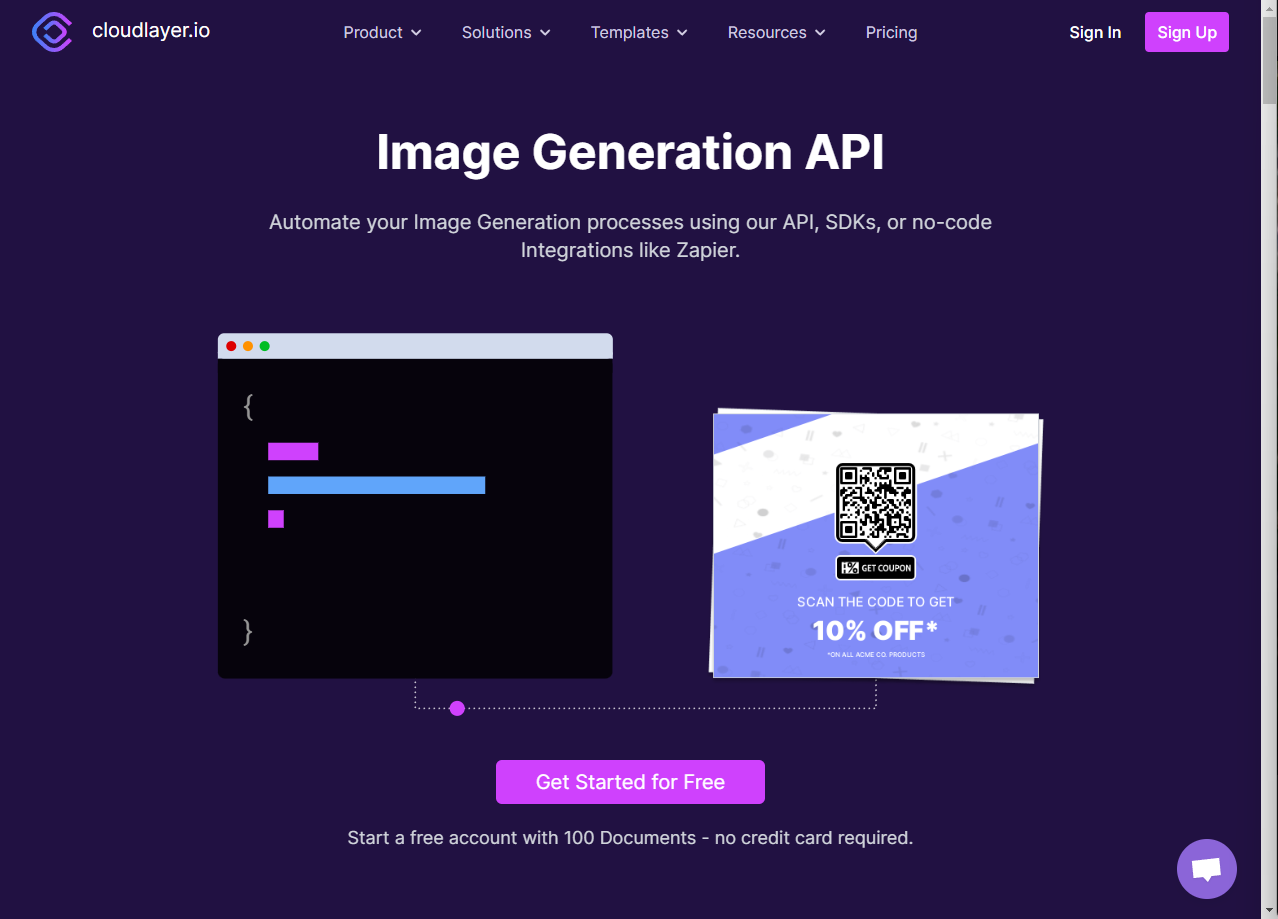Click the green dot on the code window

(264, 345)
